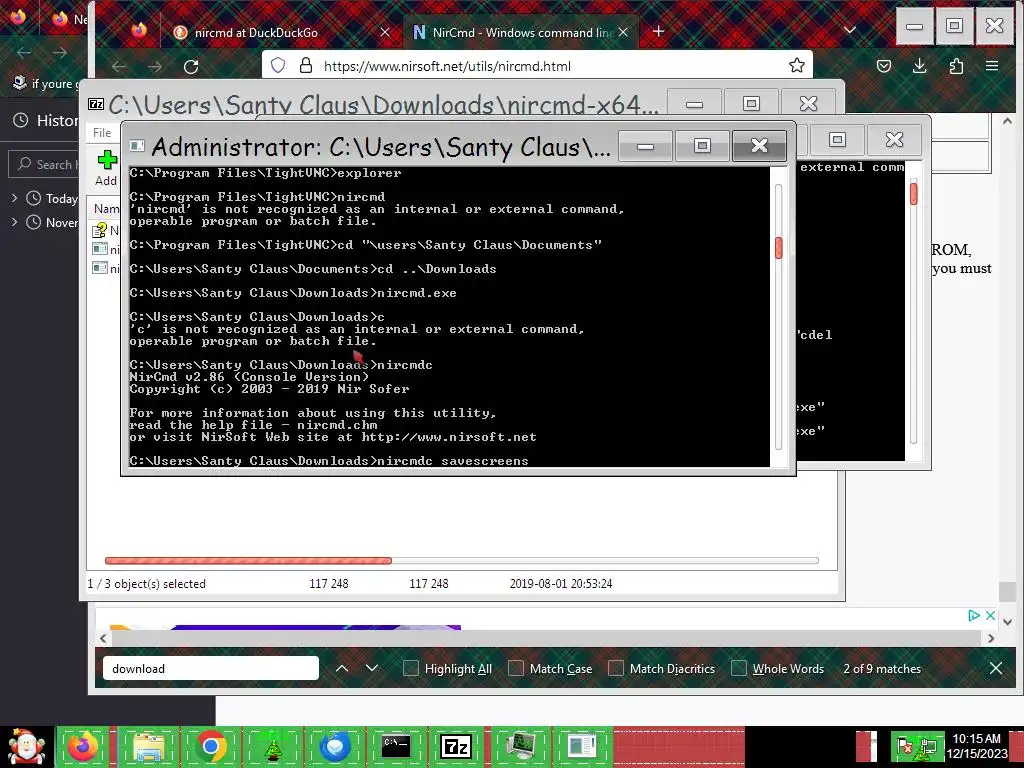Go to next find match
1024x768 pixels.
point(372,668)
